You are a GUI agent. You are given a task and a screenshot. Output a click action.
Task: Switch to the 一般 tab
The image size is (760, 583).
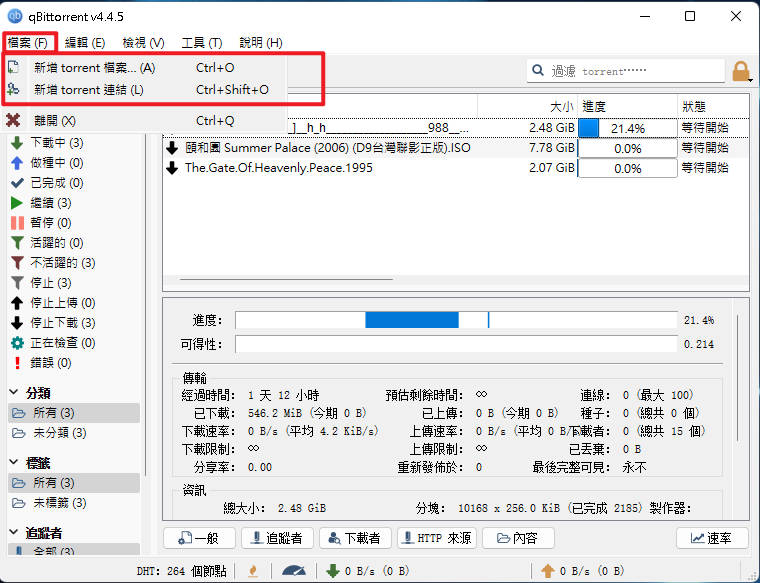[x=199, y=538]
